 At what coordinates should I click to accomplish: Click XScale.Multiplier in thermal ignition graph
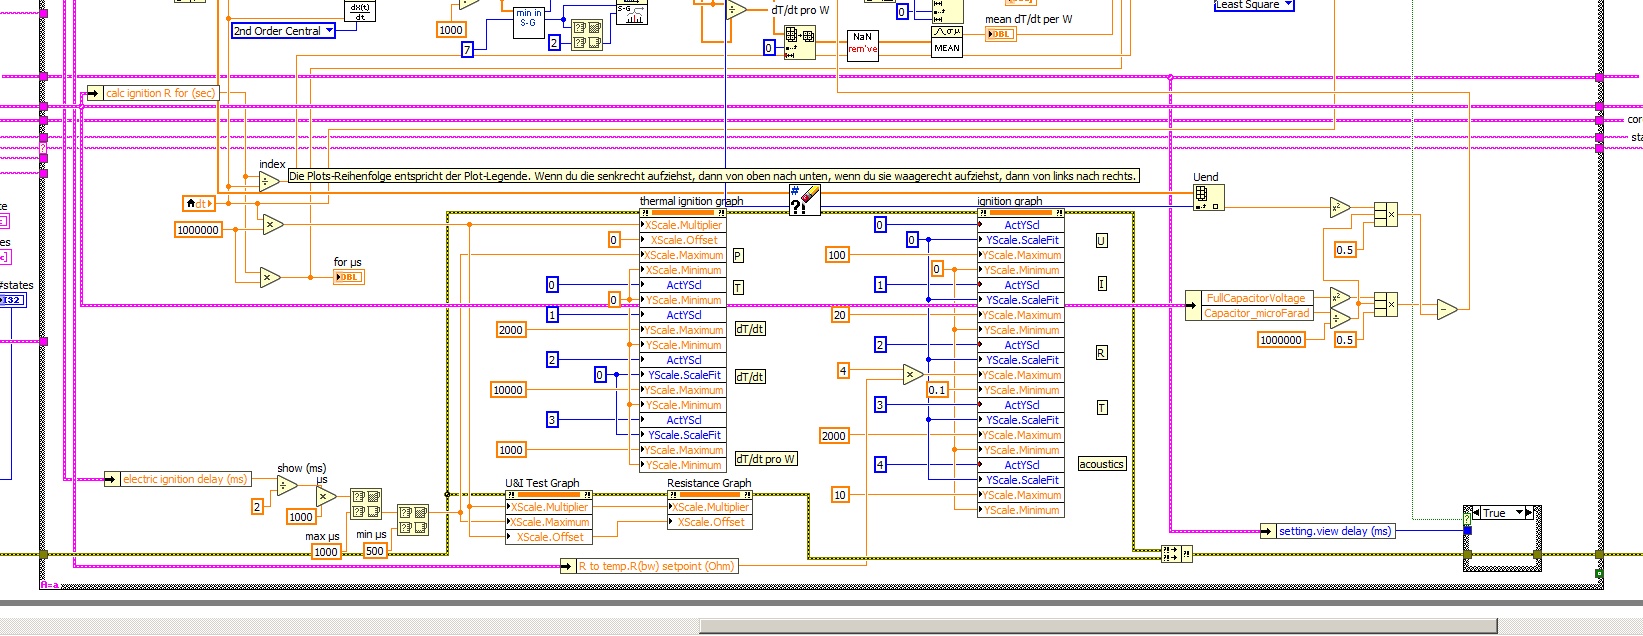(684, 225)
